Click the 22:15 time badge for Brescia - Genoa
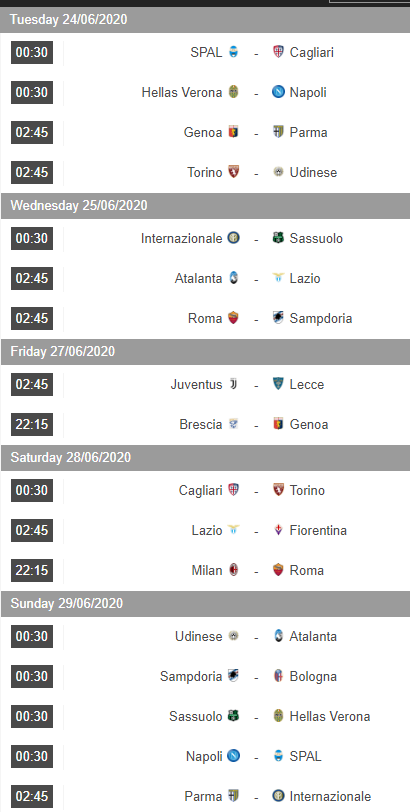The image size is (410, 812). coord(32,424)
